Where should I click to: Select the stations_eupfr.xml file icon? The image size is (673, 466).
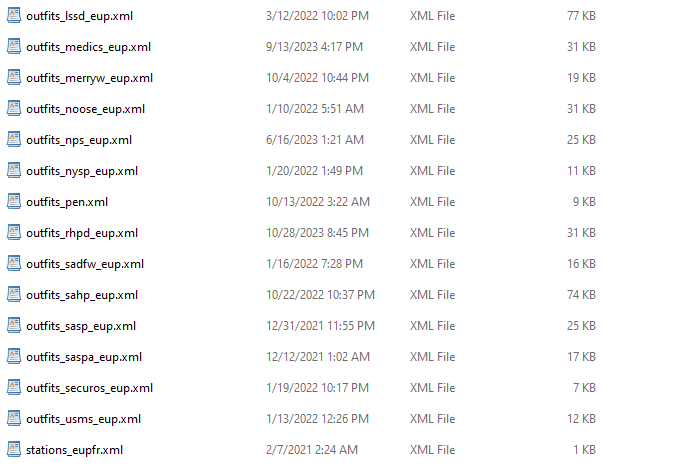14,449
